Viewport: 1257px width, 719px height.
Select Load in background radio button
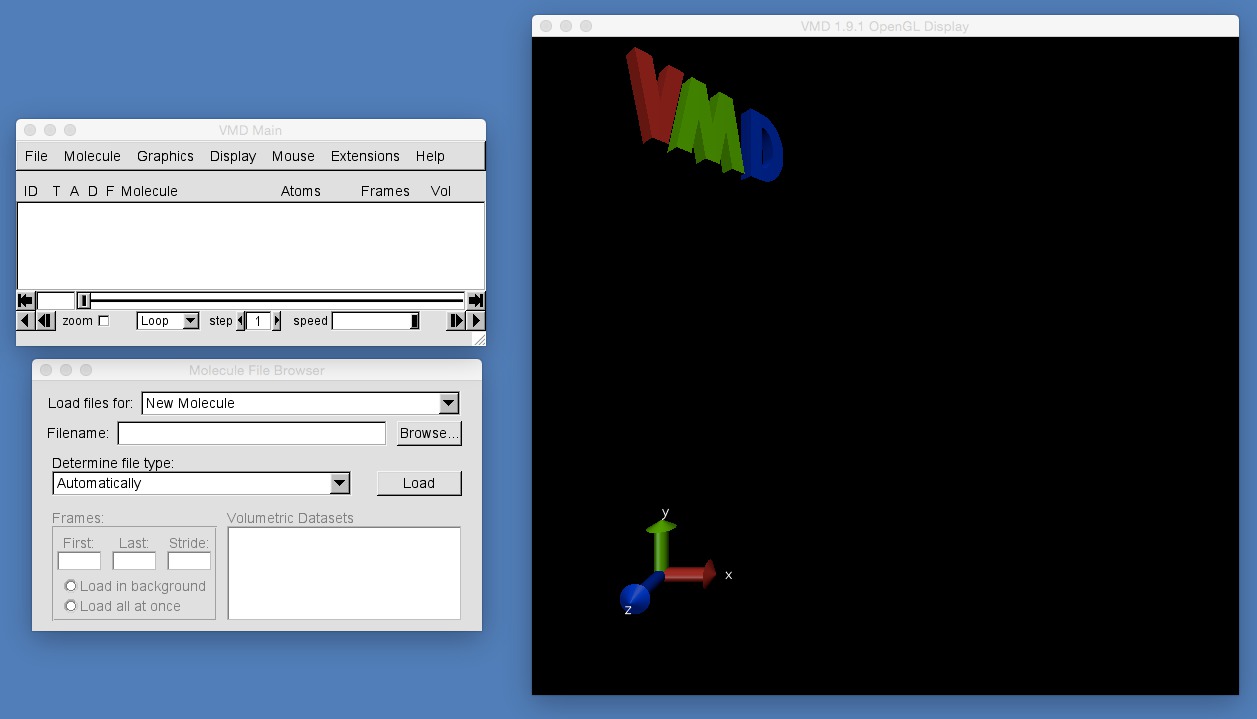pos(70,586)
